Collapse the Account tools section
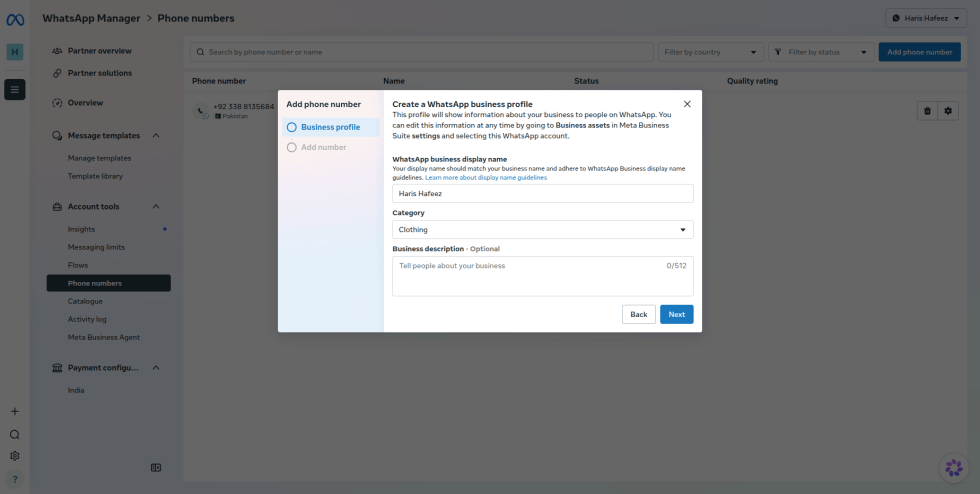The image size is (980, 494). (156, 206)
